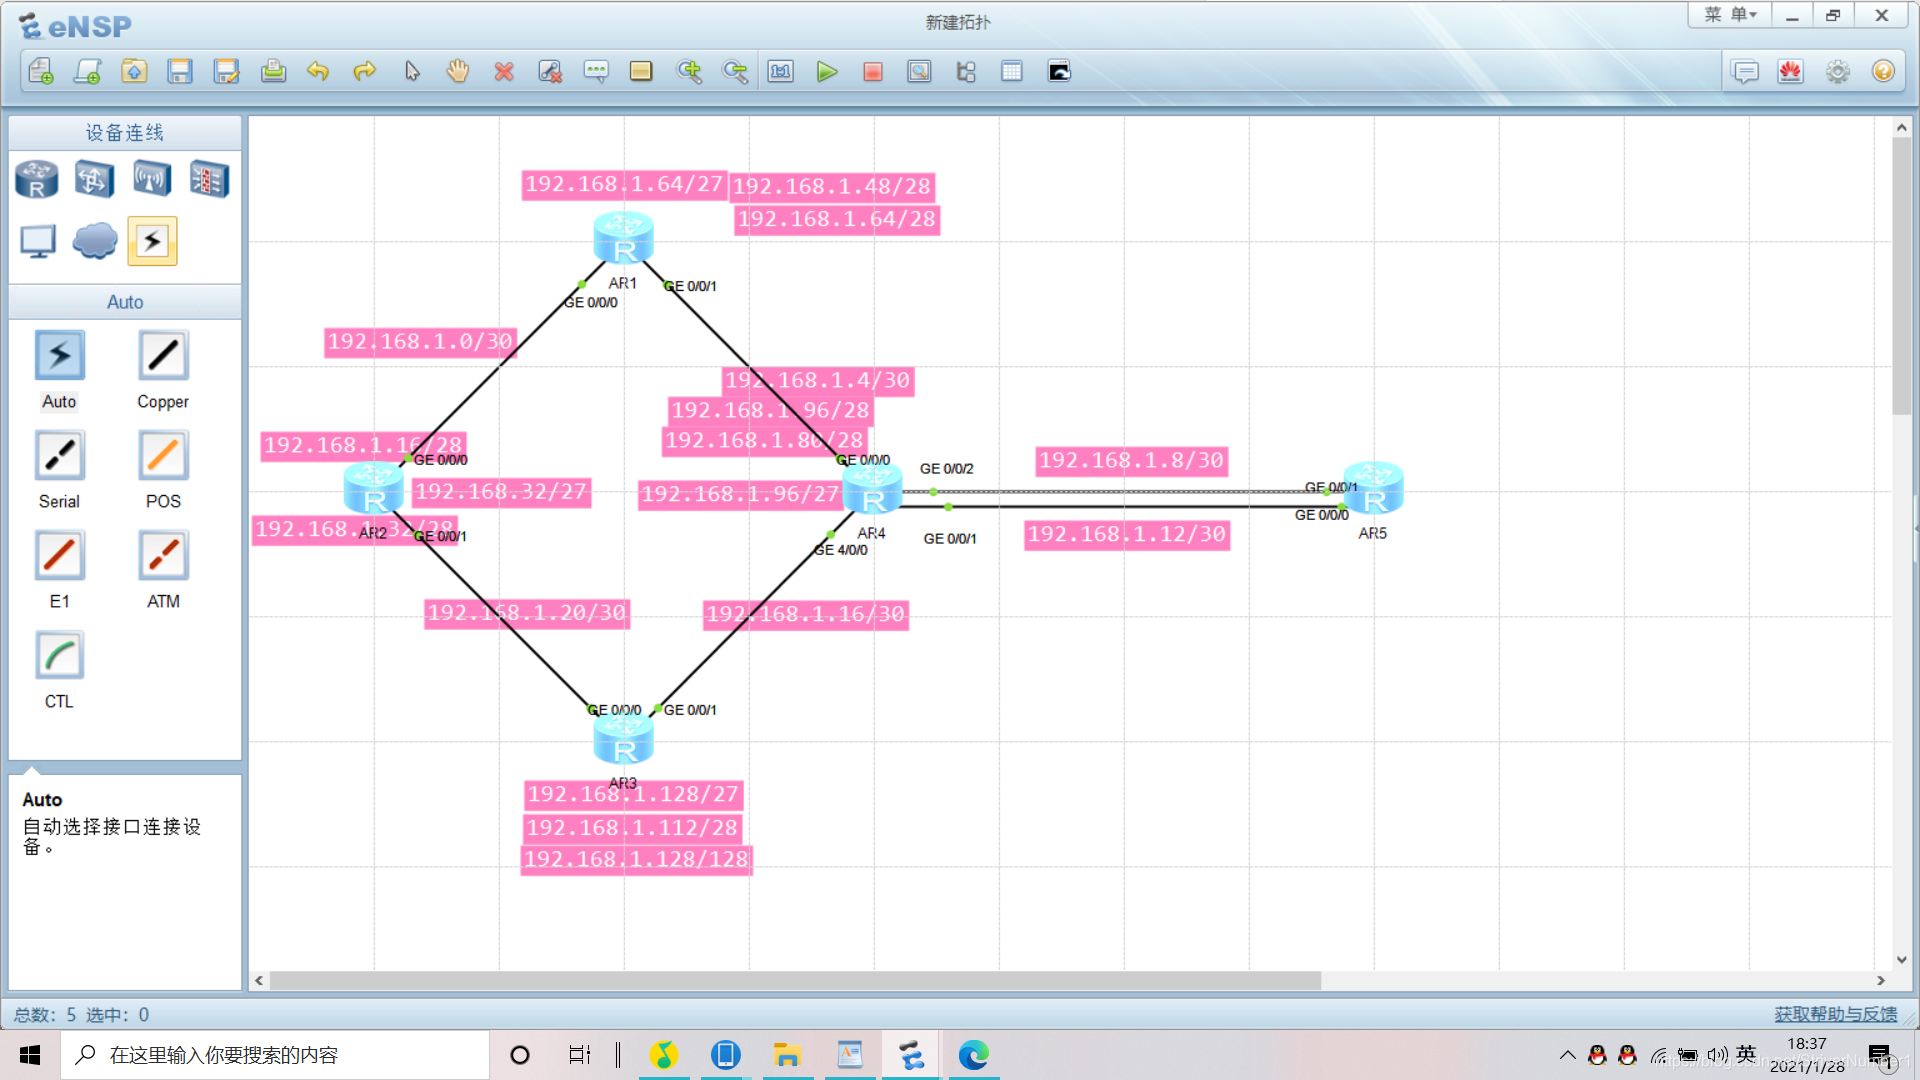Viewport: 1920px width, 1080px height.
Task: Select router AR2 on the canvas
Action: tap(373, 488)
